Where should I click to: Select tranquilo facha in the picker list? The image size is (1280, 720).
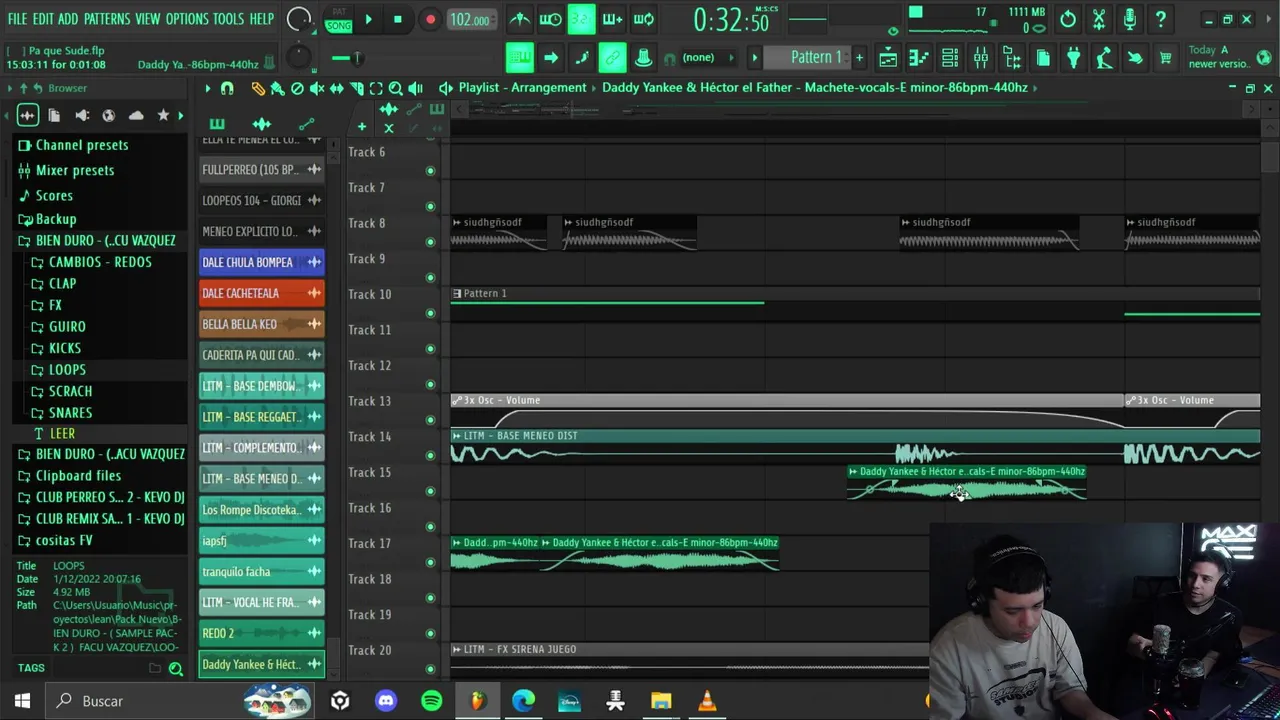(261, 571)
